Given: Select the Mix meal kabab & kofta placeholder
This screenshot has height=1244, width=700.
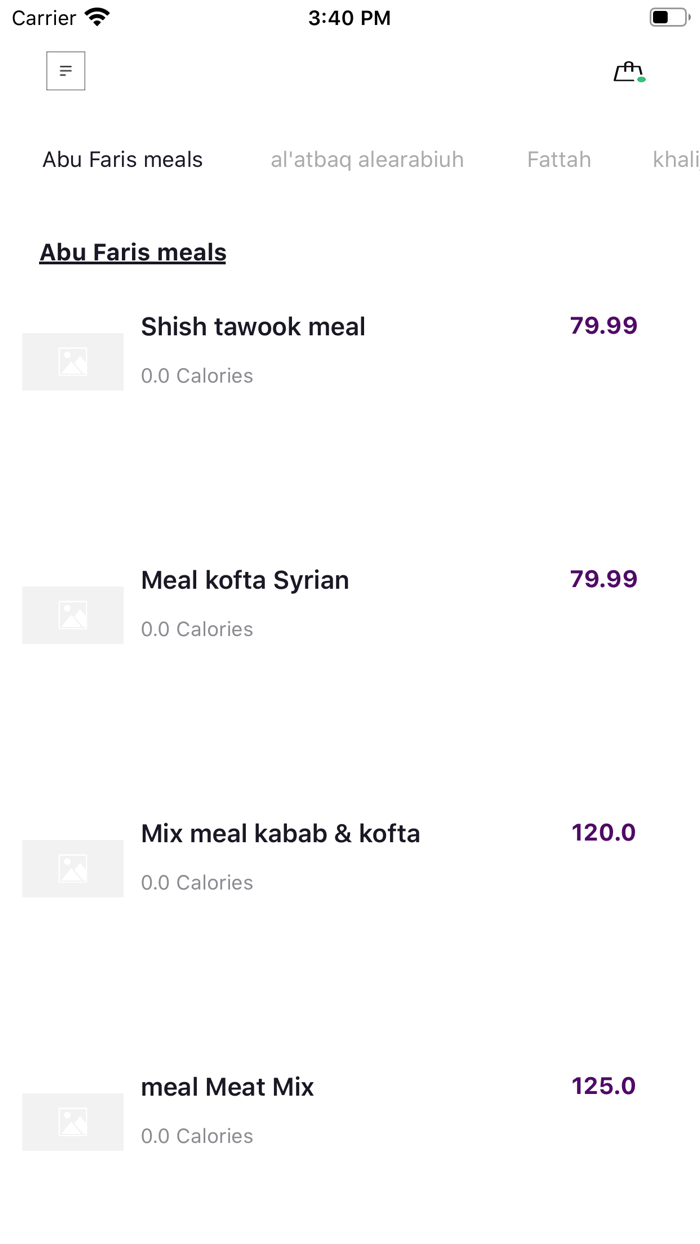Looking at the screenshot, I should point(72,868).
